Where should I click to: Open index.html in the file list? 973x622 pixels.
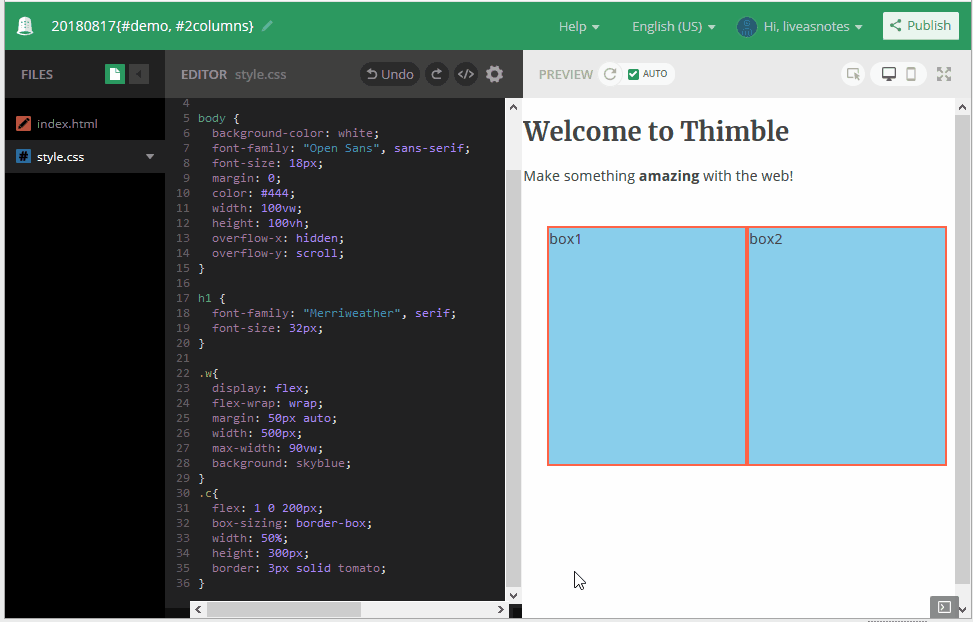[67, 124]
